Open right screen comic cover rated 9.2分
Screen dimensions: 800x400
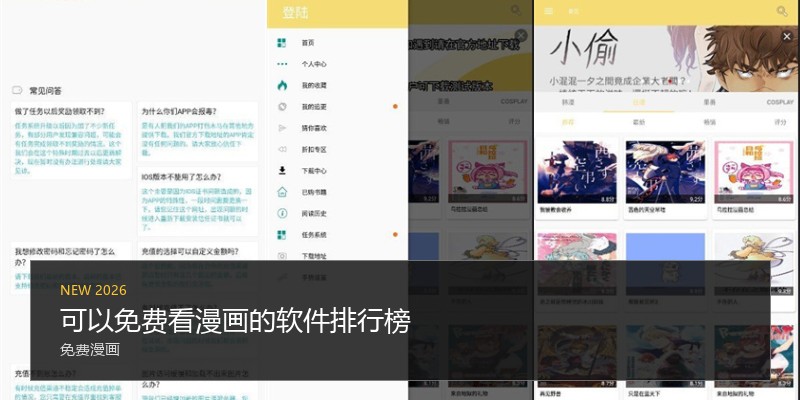click(x=665, y=172)
